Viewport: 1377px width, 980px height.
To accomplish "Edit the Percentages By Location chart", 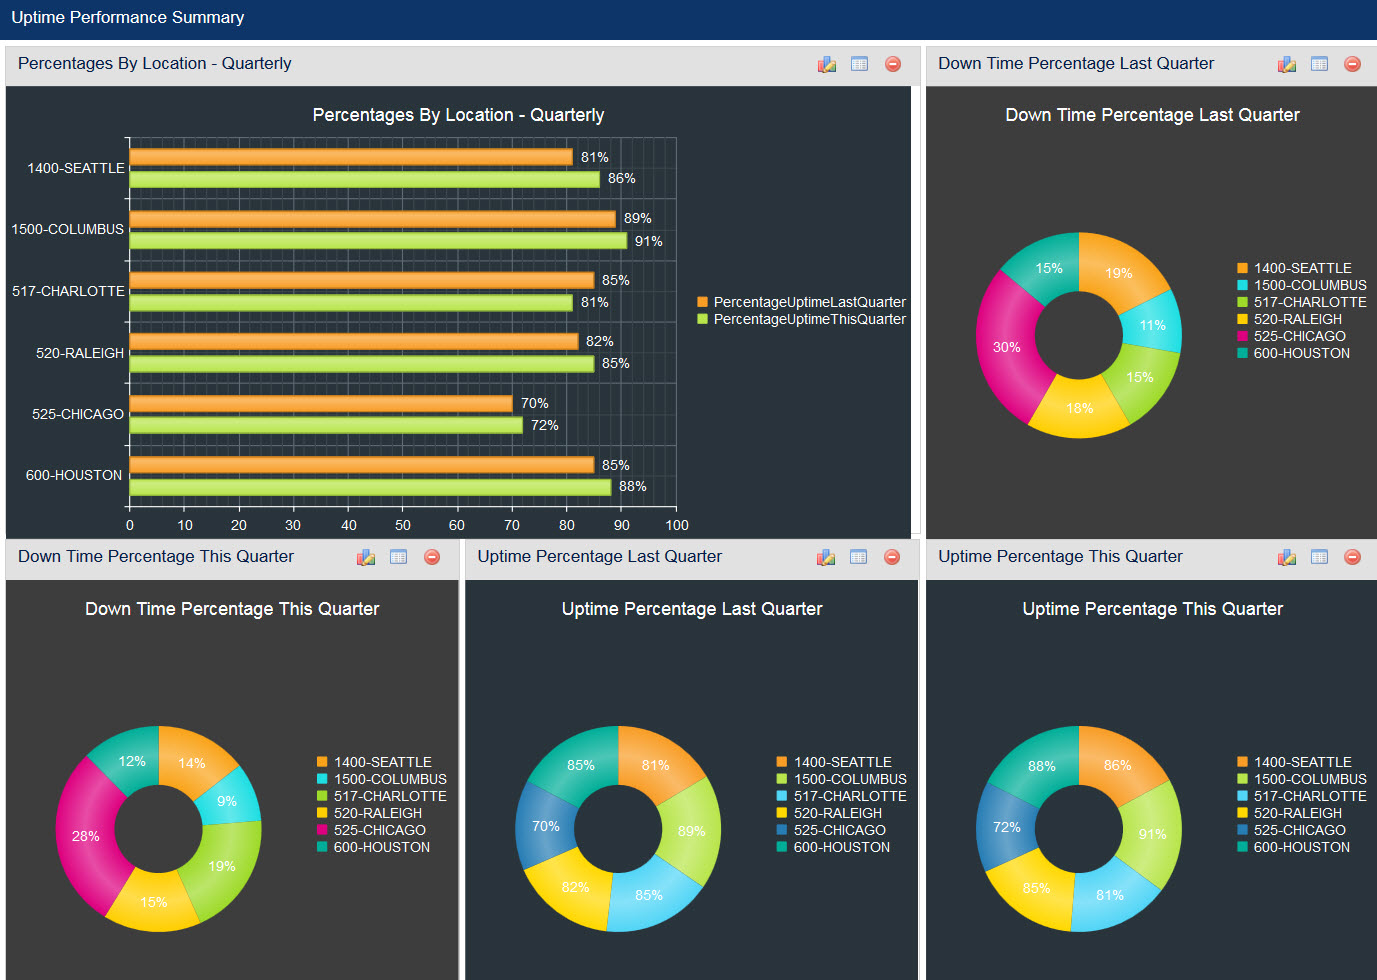I will point(826,63).
